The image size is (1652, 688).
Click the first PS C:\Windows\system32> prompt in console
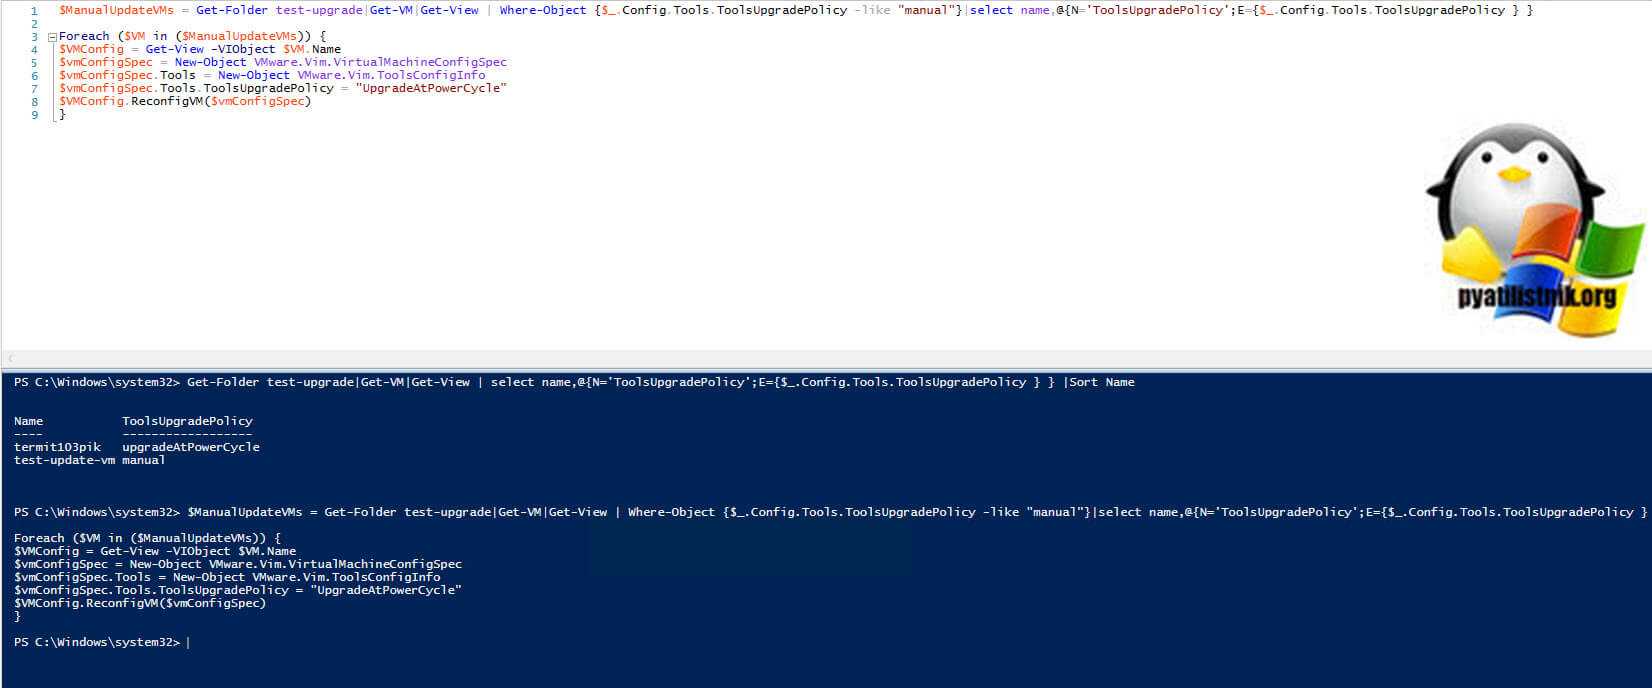coord(97,382)
